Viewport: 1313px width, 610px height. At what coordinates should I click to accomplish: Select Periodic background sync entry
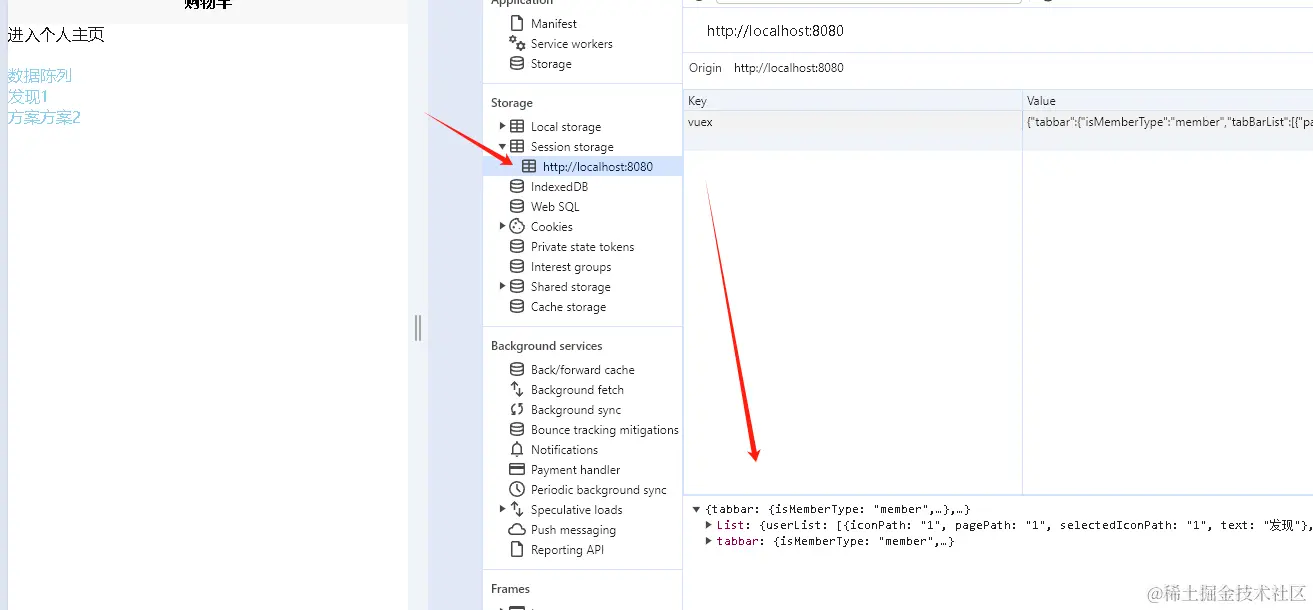click(x=599, y=489)
